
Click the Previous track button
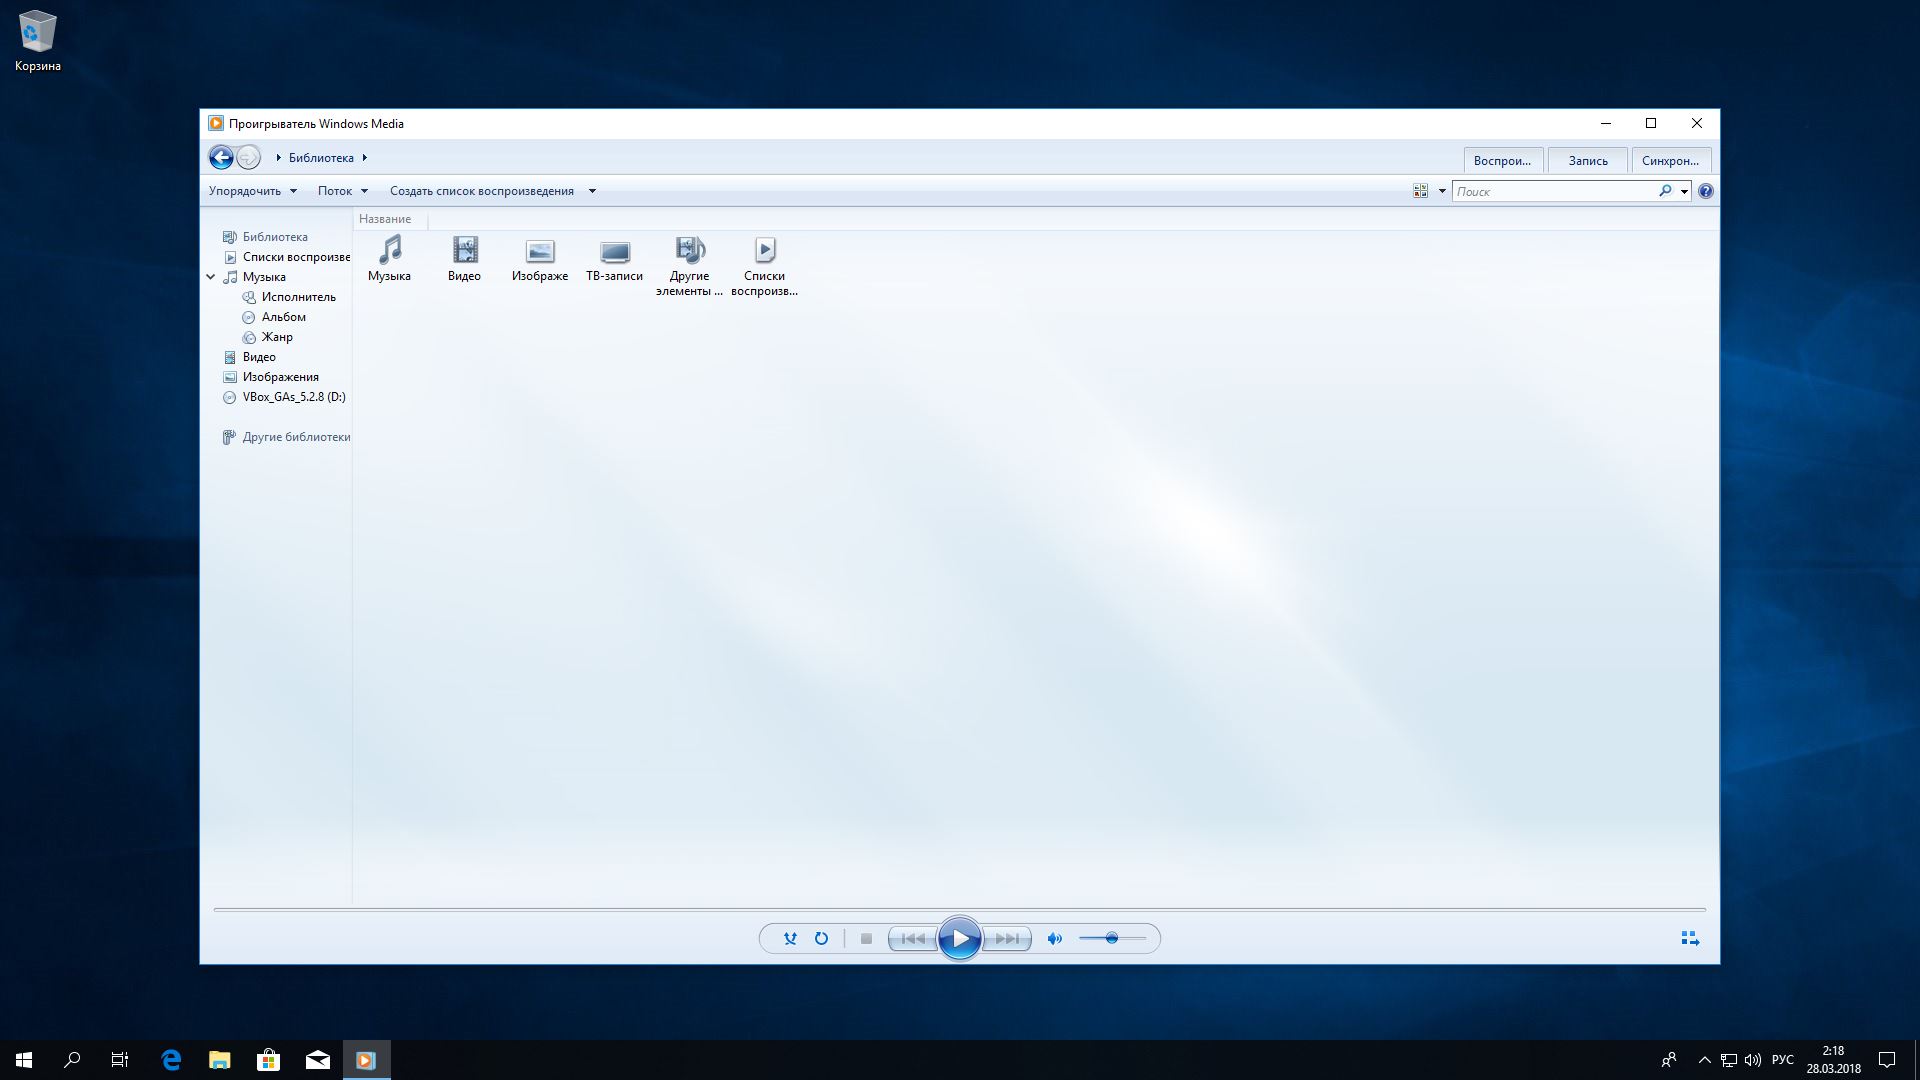pos(912,939)
